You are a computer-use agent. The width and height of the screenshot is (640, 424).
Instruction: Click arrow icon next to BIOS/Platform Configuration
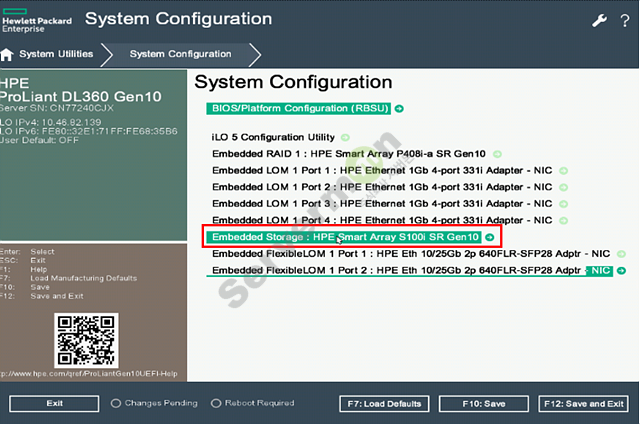coord(399,109)
